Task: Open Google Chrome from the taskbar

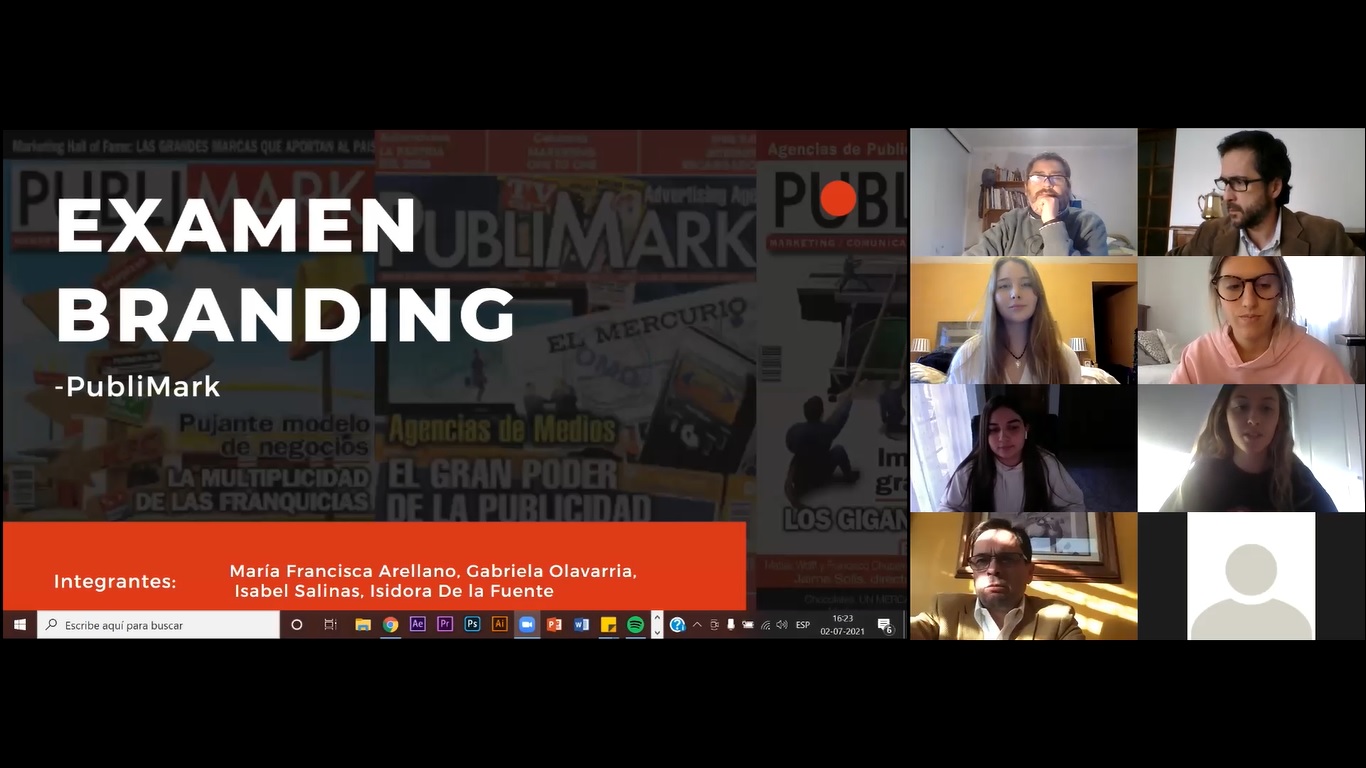Action: tap(390, 625)
